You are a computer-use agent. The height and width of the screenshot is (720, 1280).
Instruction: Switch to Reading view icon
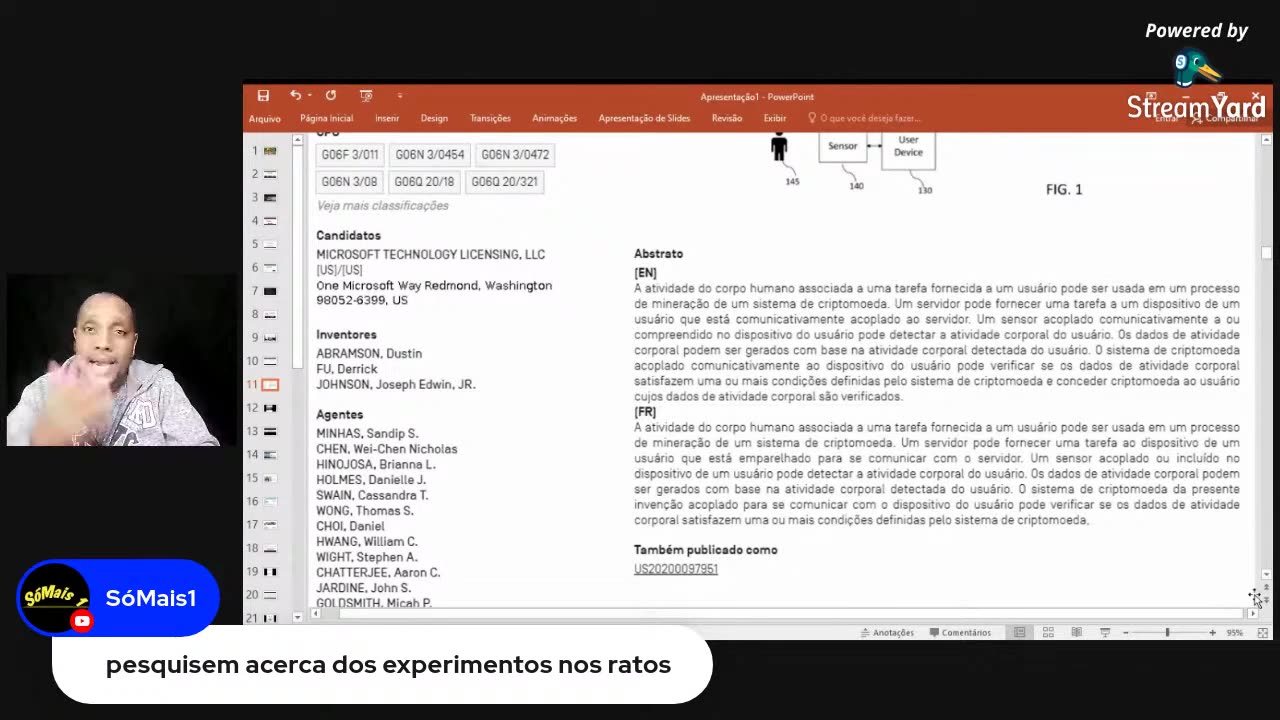1076,633
